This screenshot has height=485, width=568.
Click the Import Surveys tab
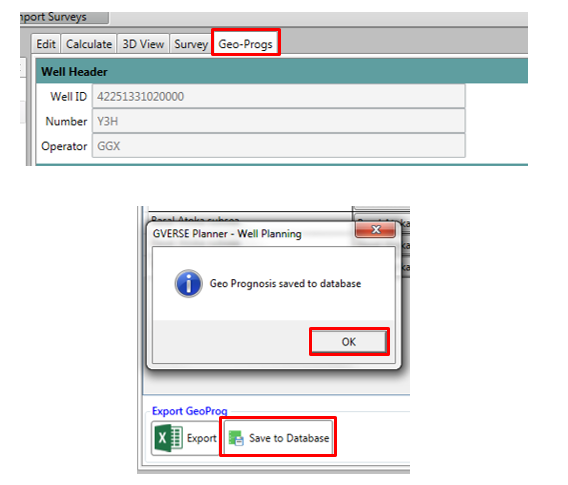(x=64, y=17)
